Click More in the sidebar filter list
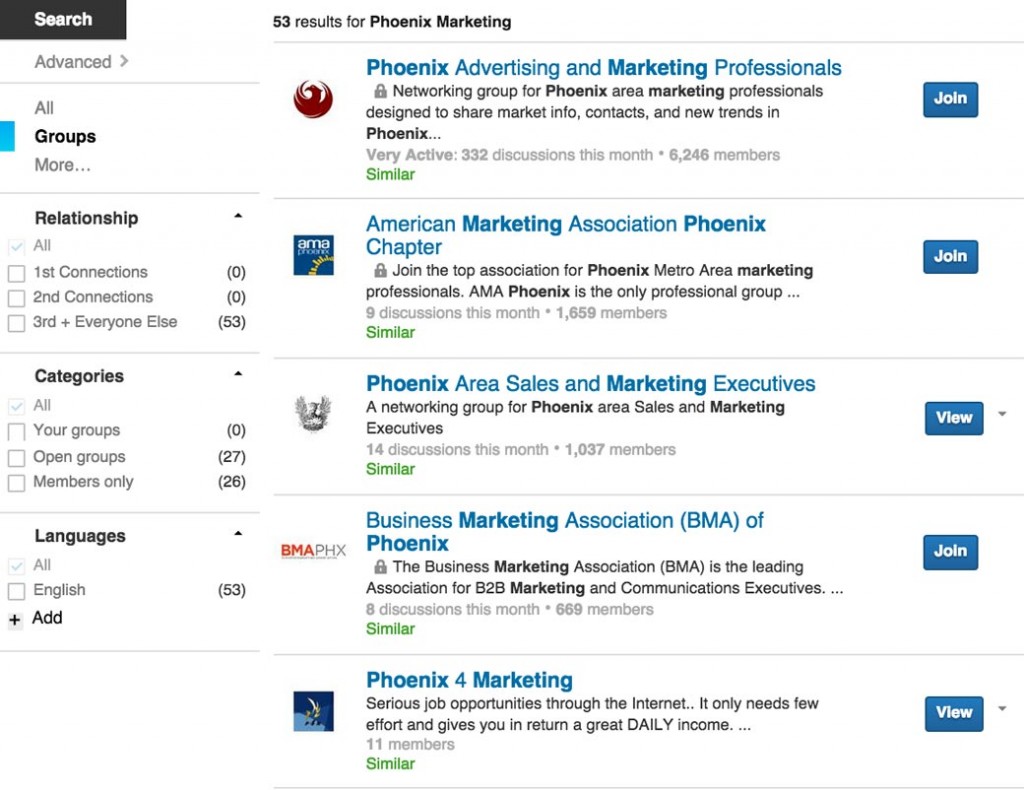 click(62, 164)
